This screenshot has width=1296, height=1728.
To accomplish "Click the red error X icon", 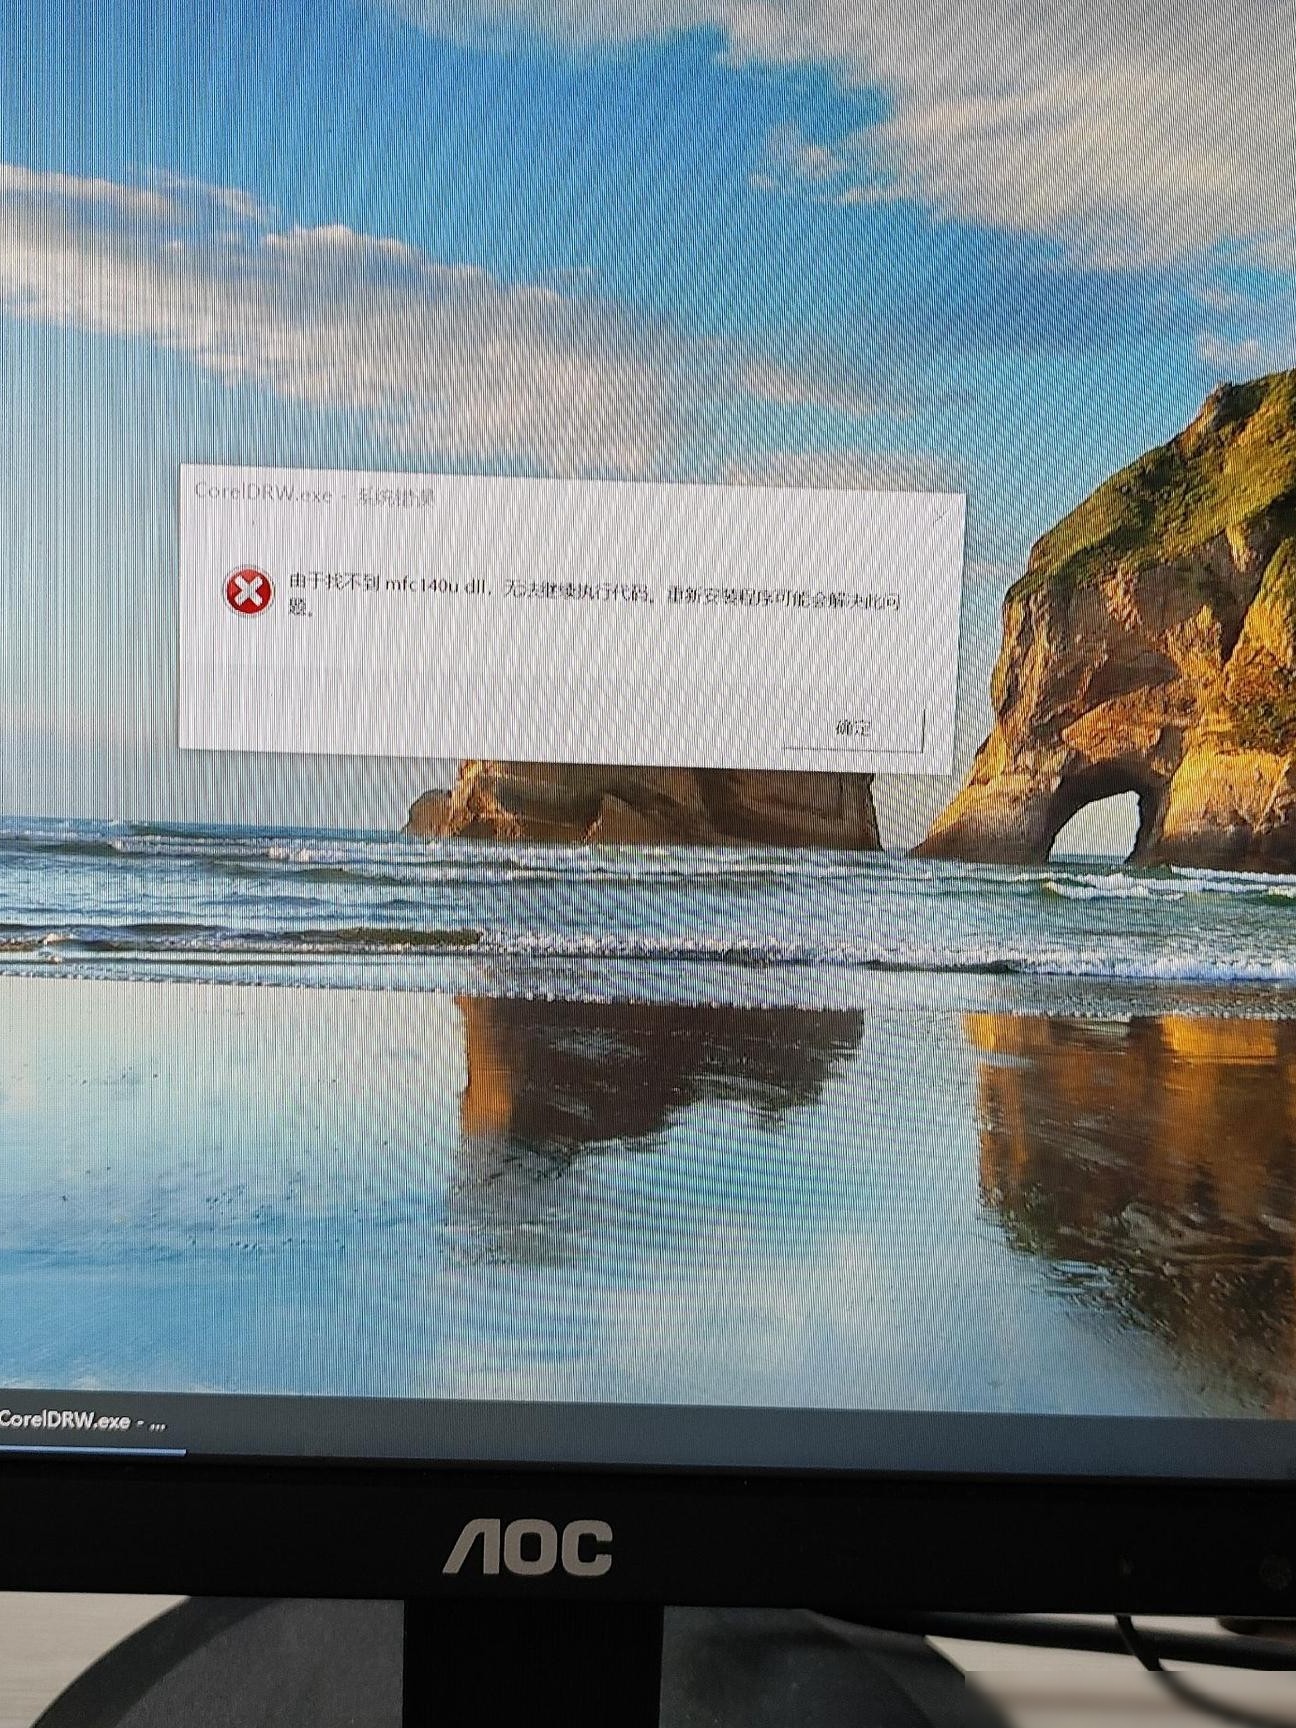I will pyautogui.click(x=248, y=591).
